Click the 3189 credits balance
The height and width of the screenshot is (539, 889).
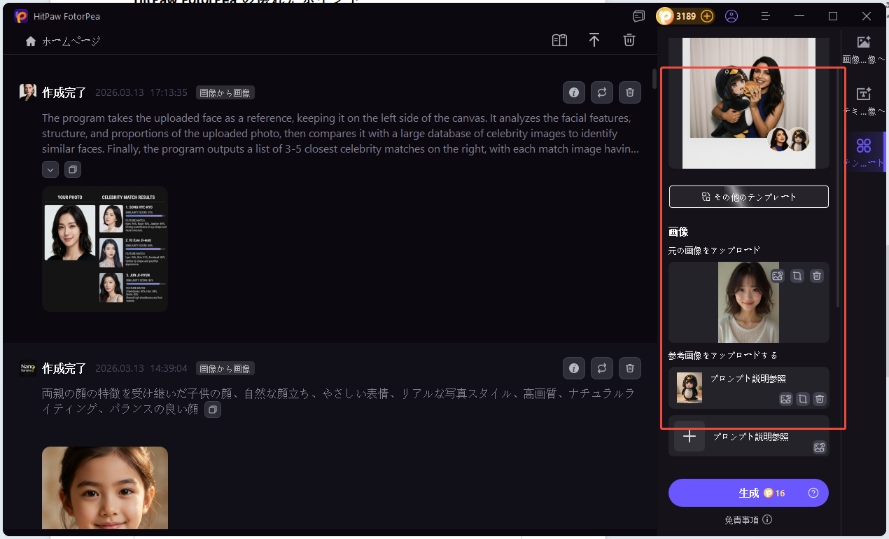tap(685, 16)
